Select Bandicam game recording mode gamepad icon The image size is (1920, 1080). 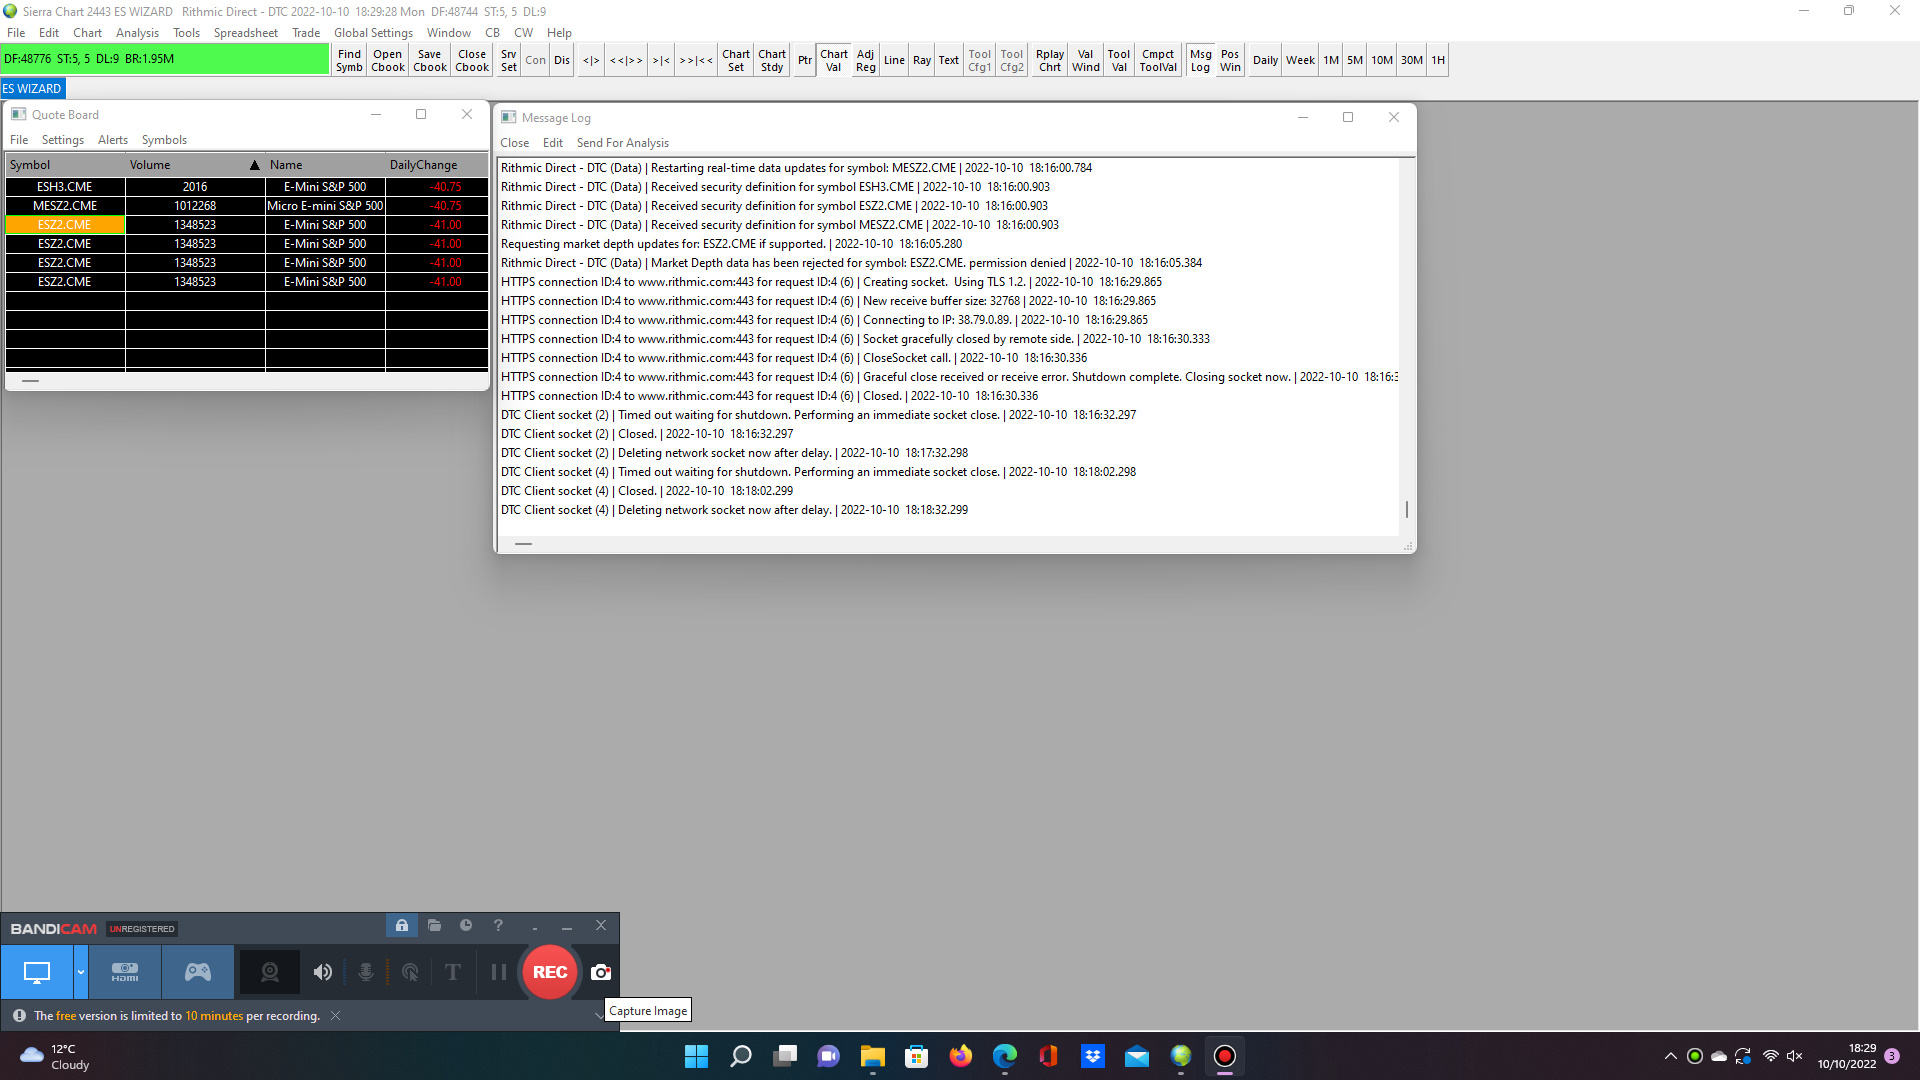(x=198, y=972)
